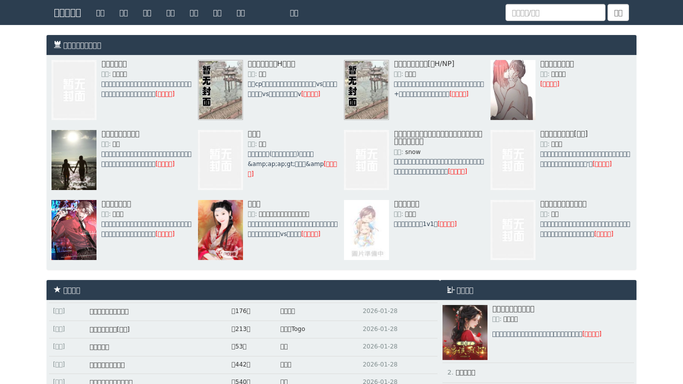Open the chapter link showing "442"
The height and width of the screenshot is (384, 683).
240,364
